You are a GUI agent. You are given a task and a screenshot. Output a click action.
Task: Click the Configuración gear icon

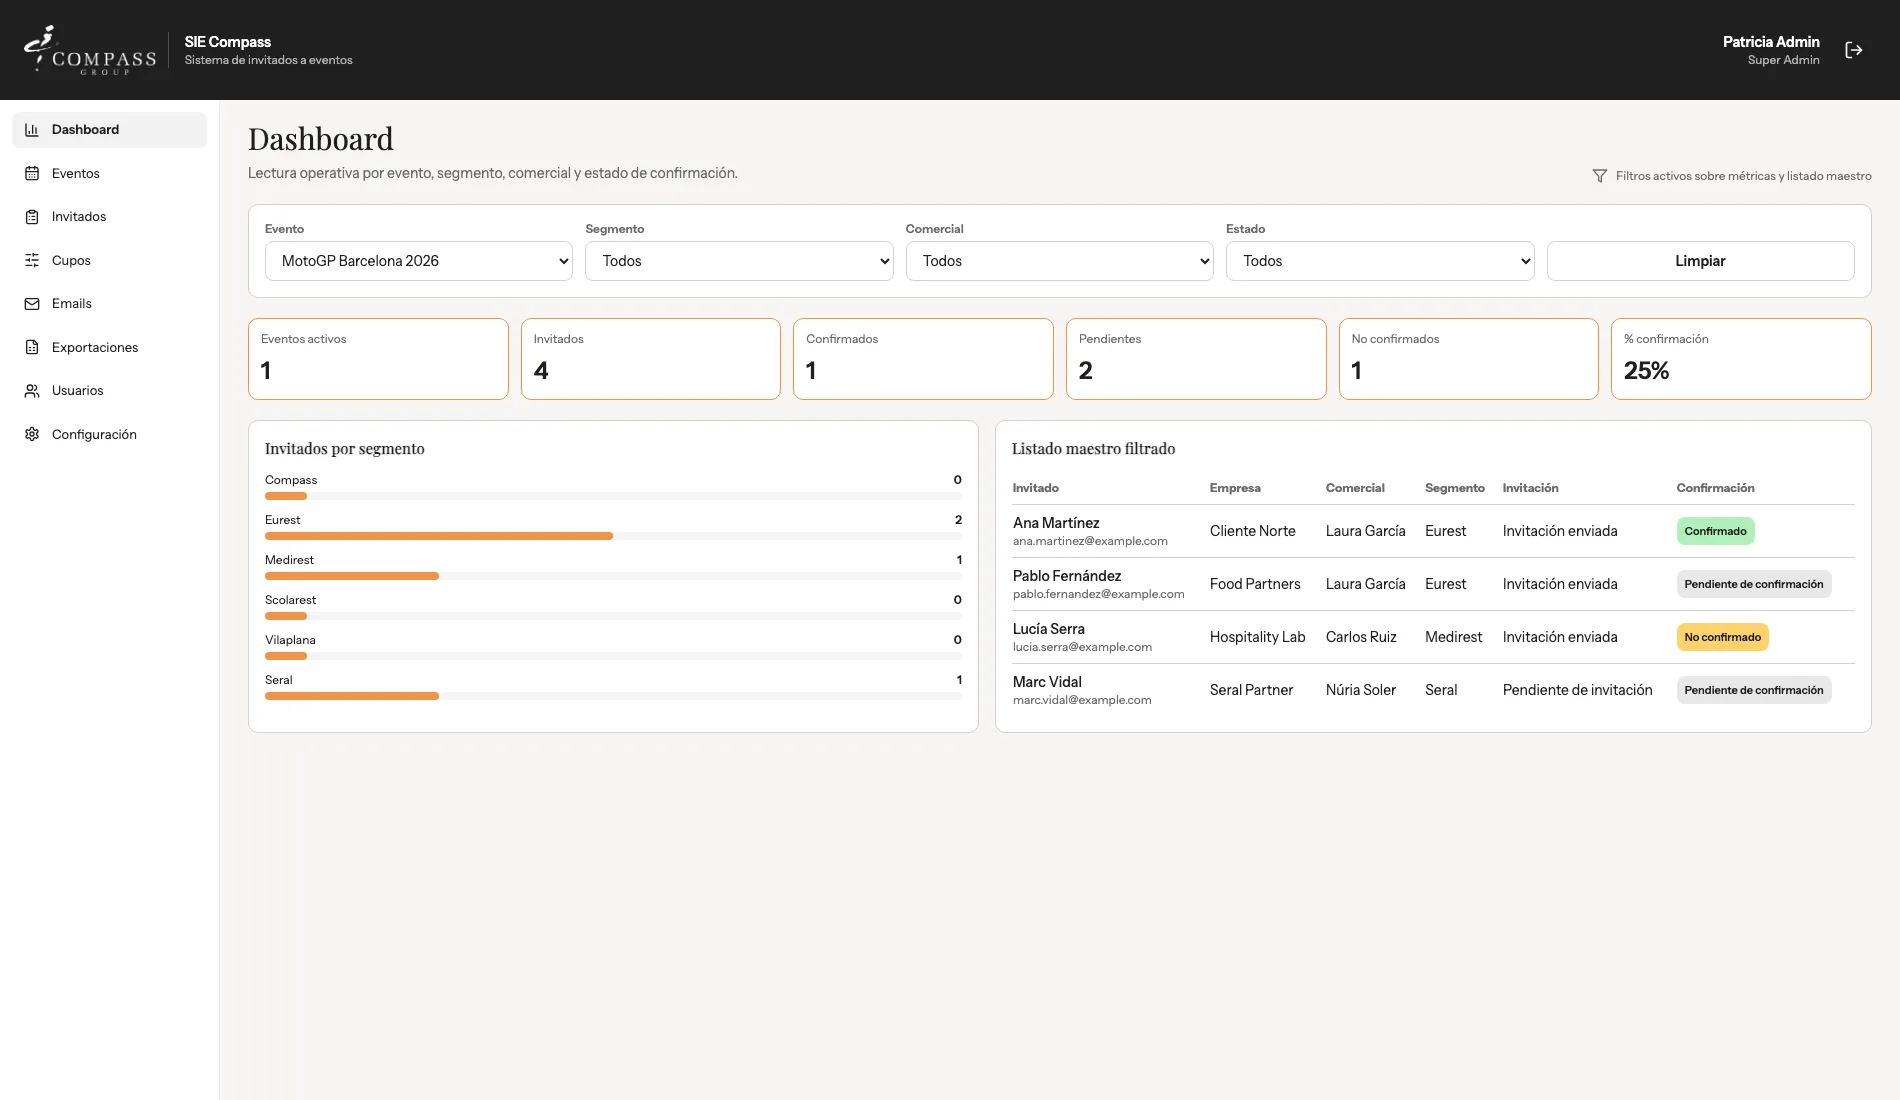(x=32, y=434)
